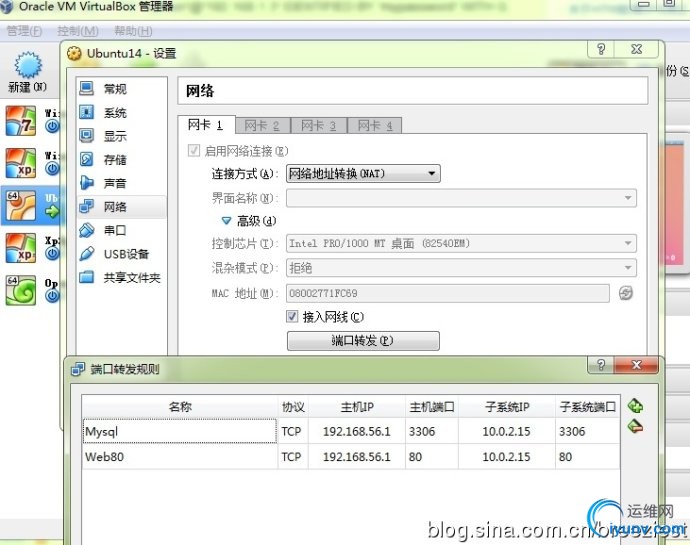Open the 共享文件夹 (Shared folders) category
690x545 pixels.
click(122, 278)
